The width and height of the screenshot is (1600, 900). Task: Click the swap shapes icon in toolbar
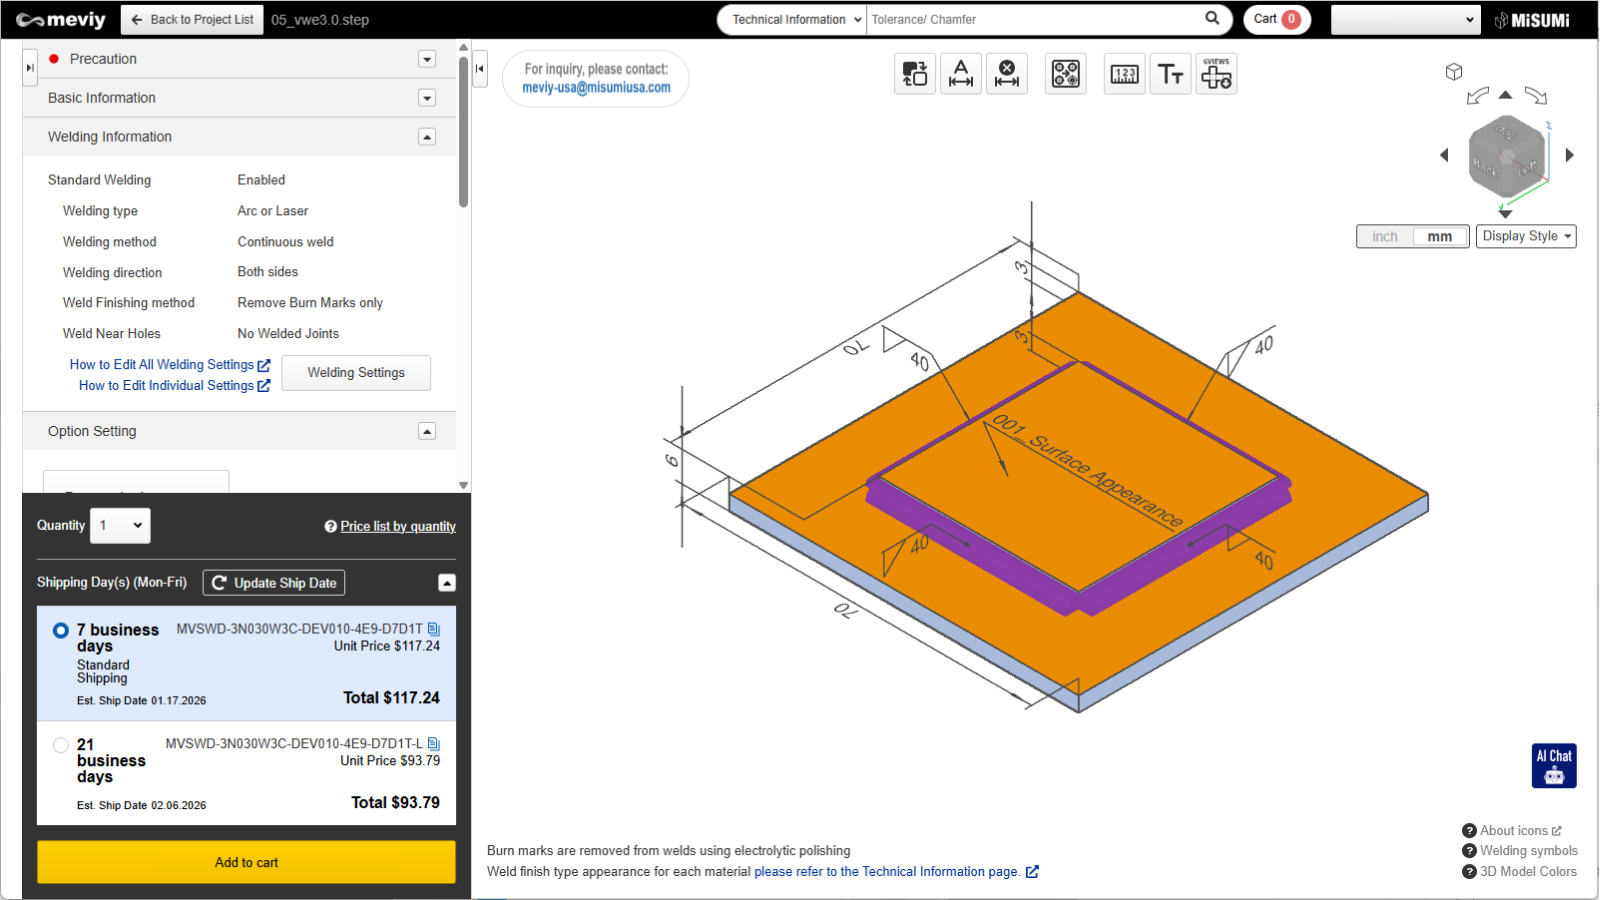coord(915,74)
